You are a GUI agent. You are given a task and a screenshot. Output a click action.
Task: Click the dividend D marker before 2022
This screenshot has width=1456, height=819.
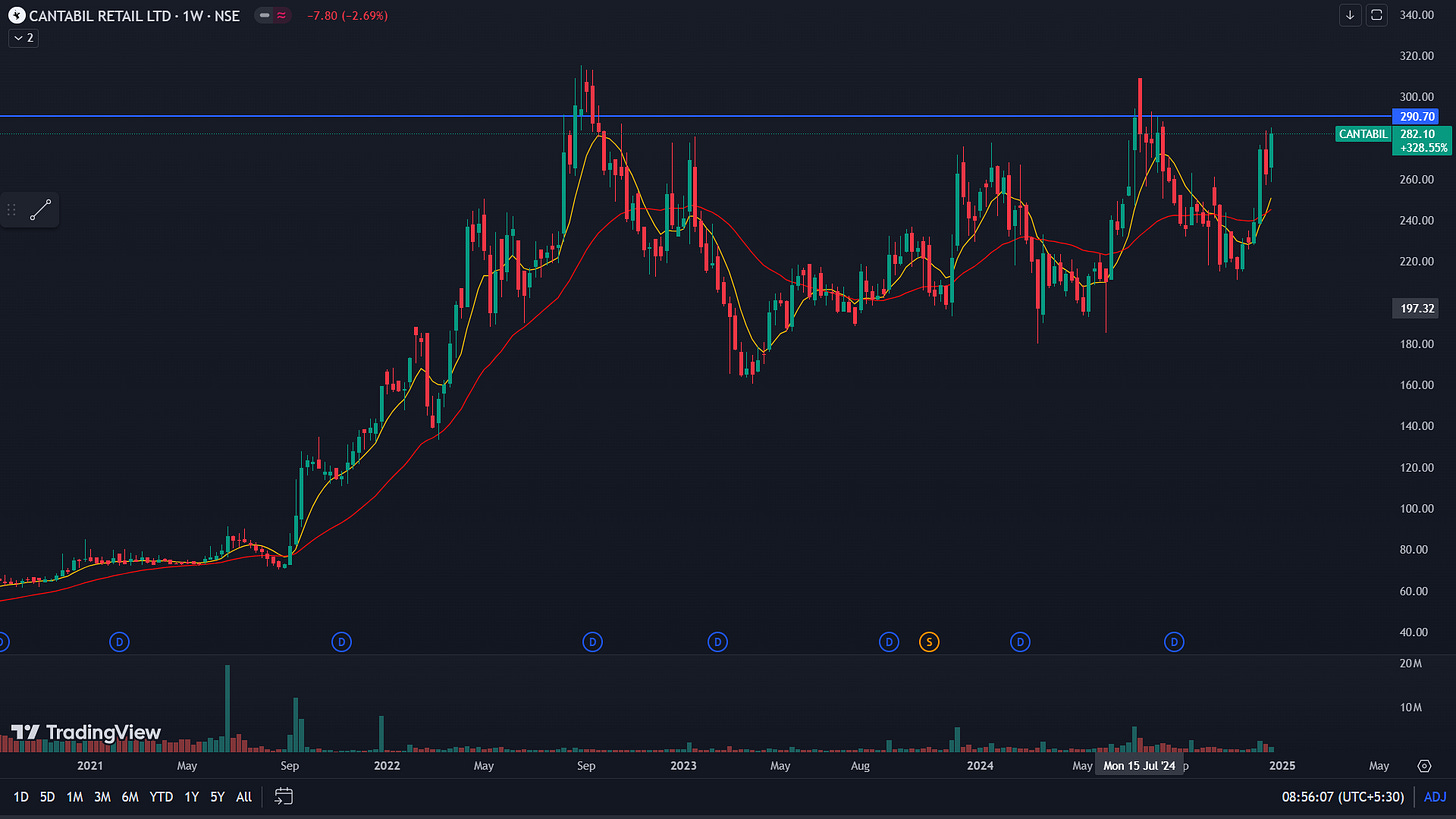click(341, 641)
